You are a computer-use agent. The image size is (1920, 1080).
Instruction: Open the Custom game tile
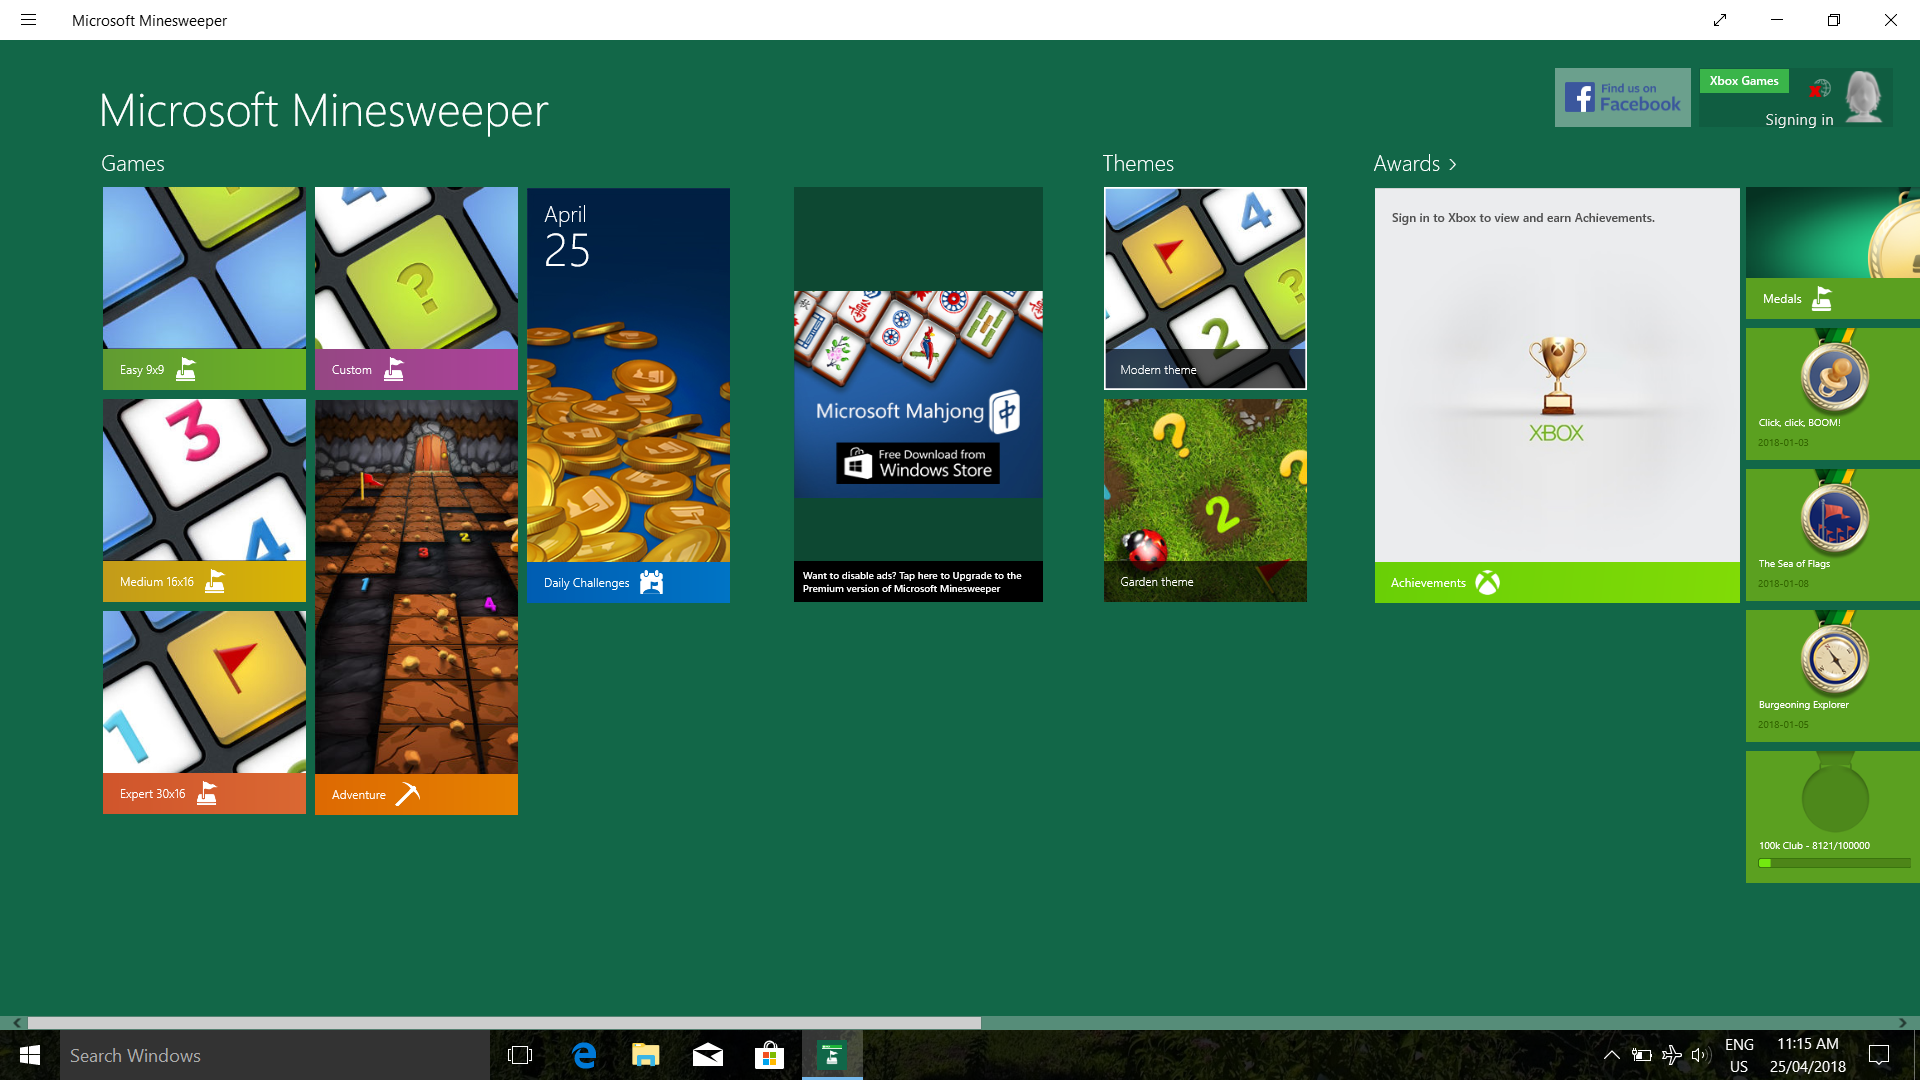pyautogui.click(x=416, y=288)
